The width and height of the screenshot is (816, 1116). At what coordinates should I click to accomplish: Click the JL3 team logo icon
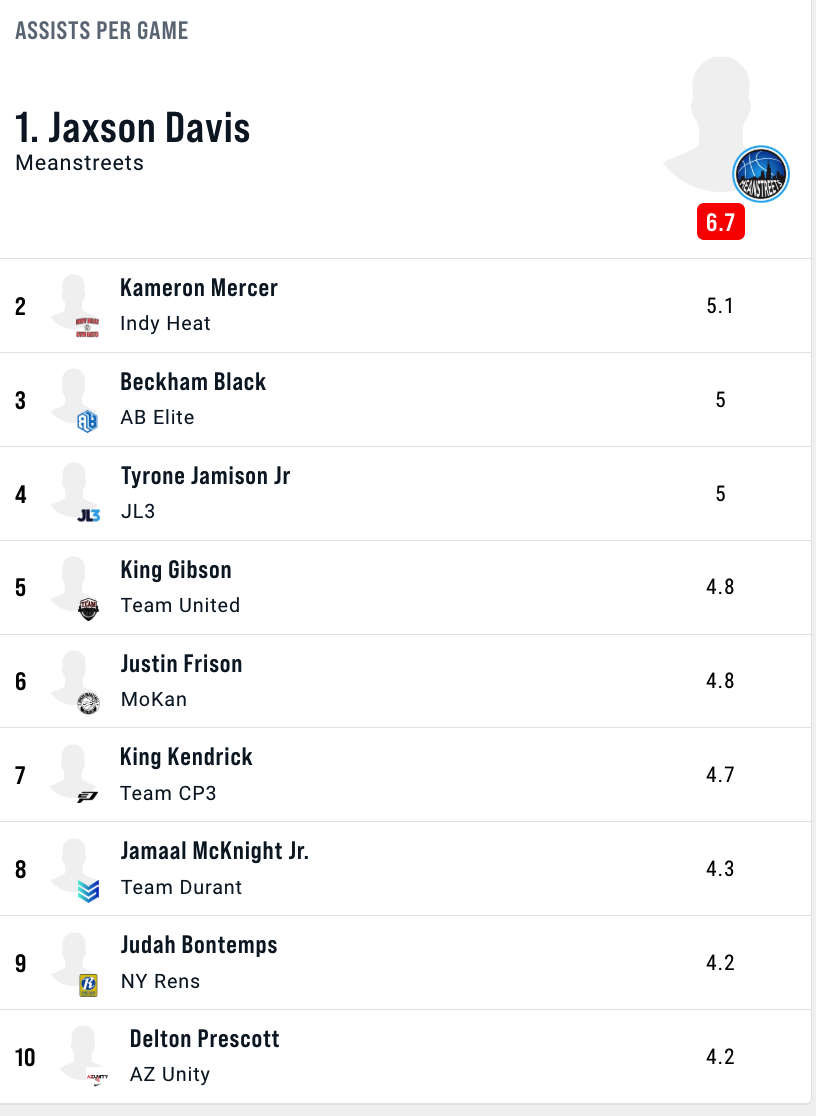(88, 515)
